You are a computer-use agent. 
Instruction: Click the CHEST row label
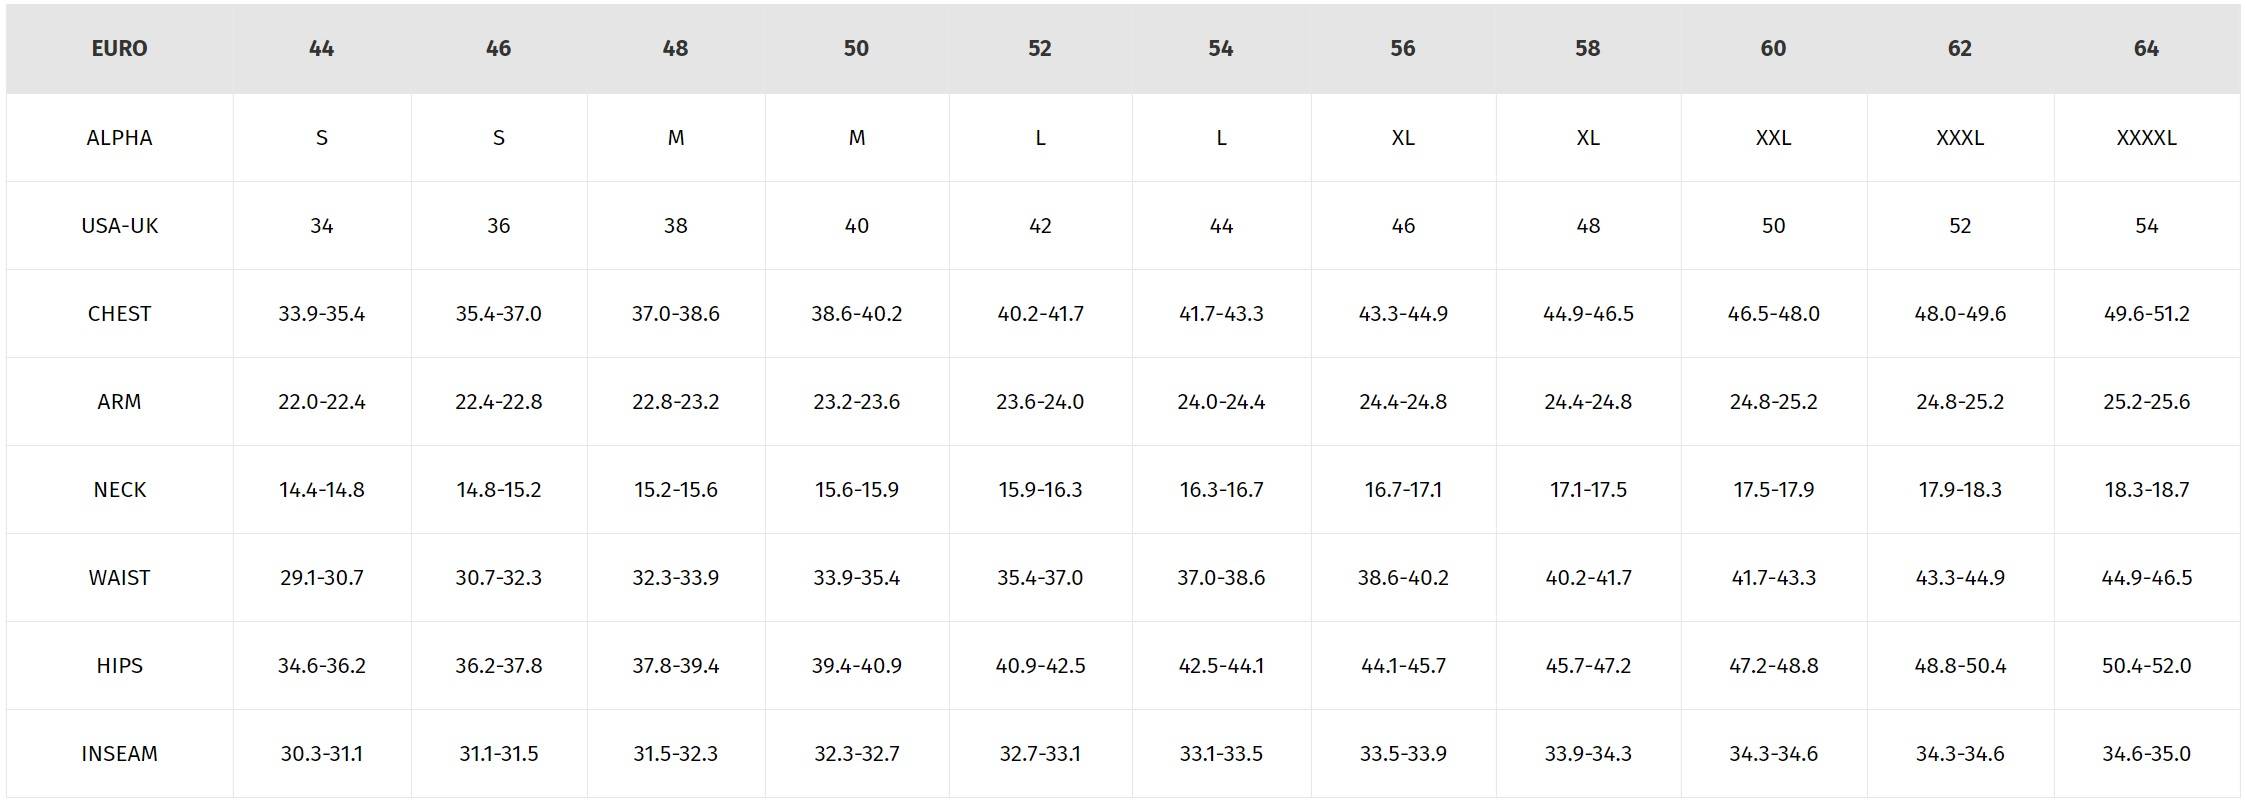pyautogui.click(x=119, y=314)
